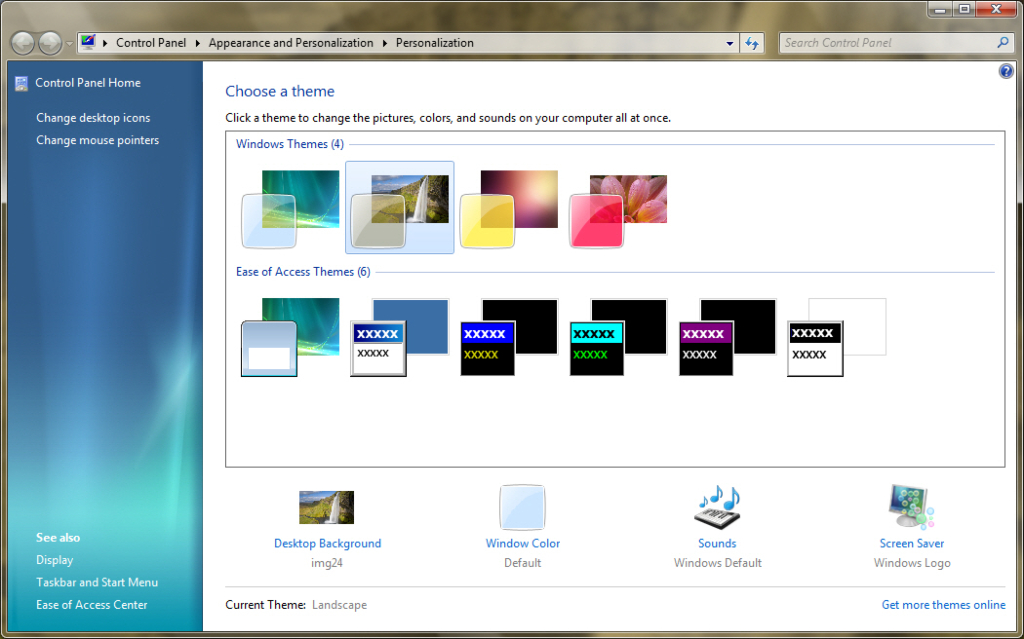This screenshot has height=639, width=1024.
Task: Choose the Windows Classic blue theme
Action: 400,337
